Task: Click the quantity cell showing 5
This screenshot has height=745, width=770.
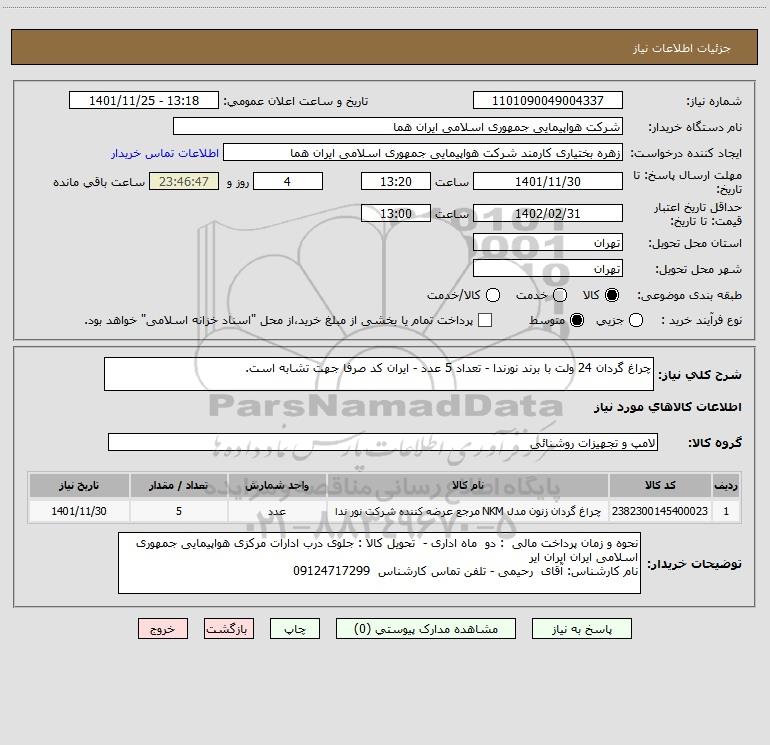Action: (x=179, y=511)
